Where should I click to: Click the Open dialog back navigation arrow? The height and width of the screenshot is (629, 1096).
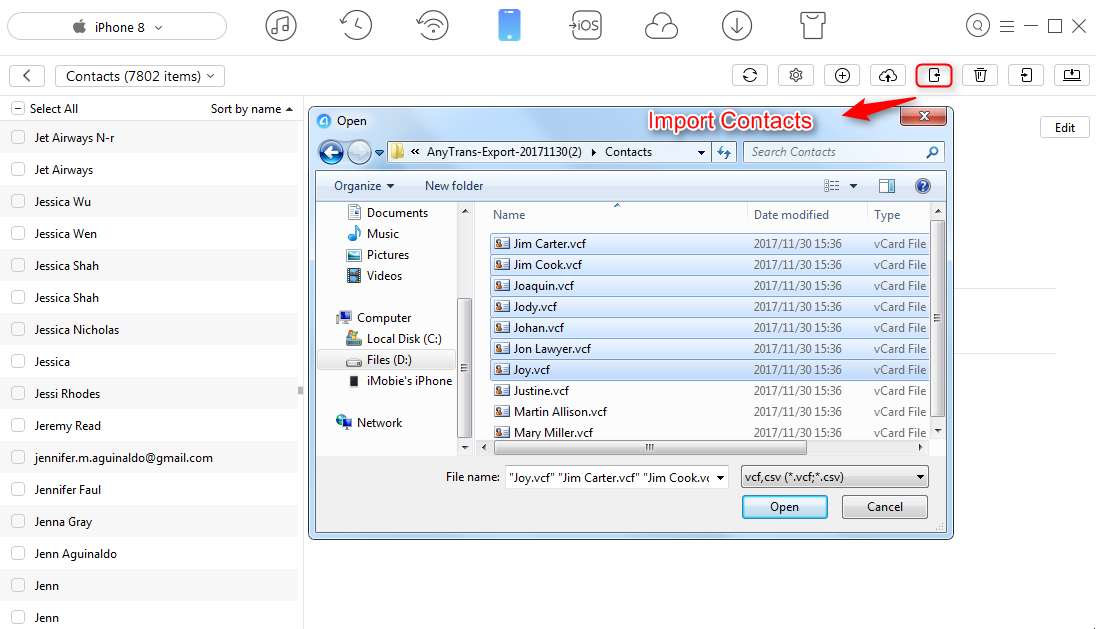click(x=331, y=152)
